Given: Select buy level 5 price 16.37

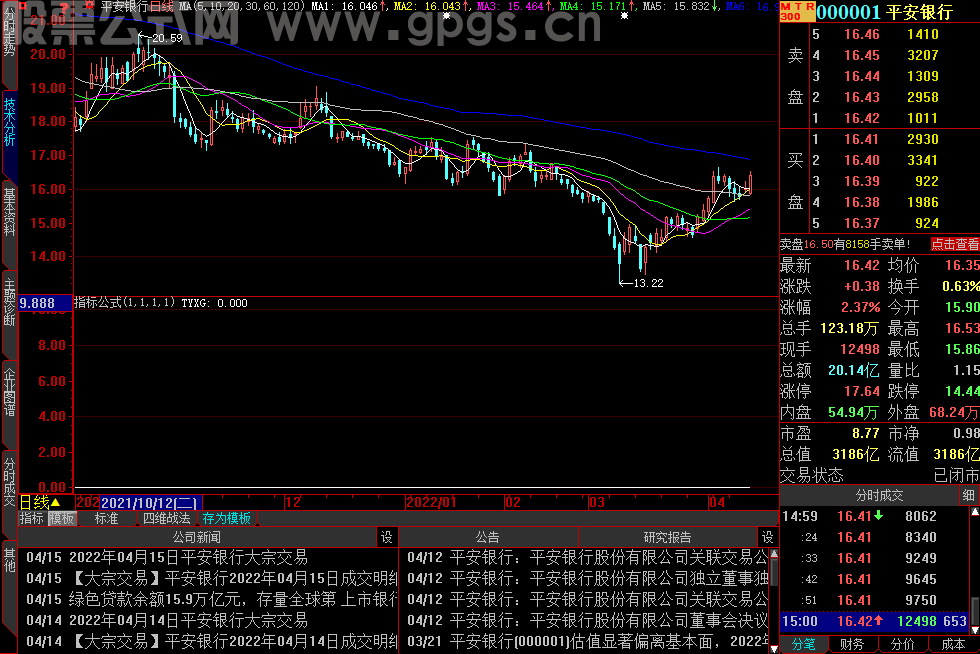Looking at the screenshot, I should pos(862,223).
